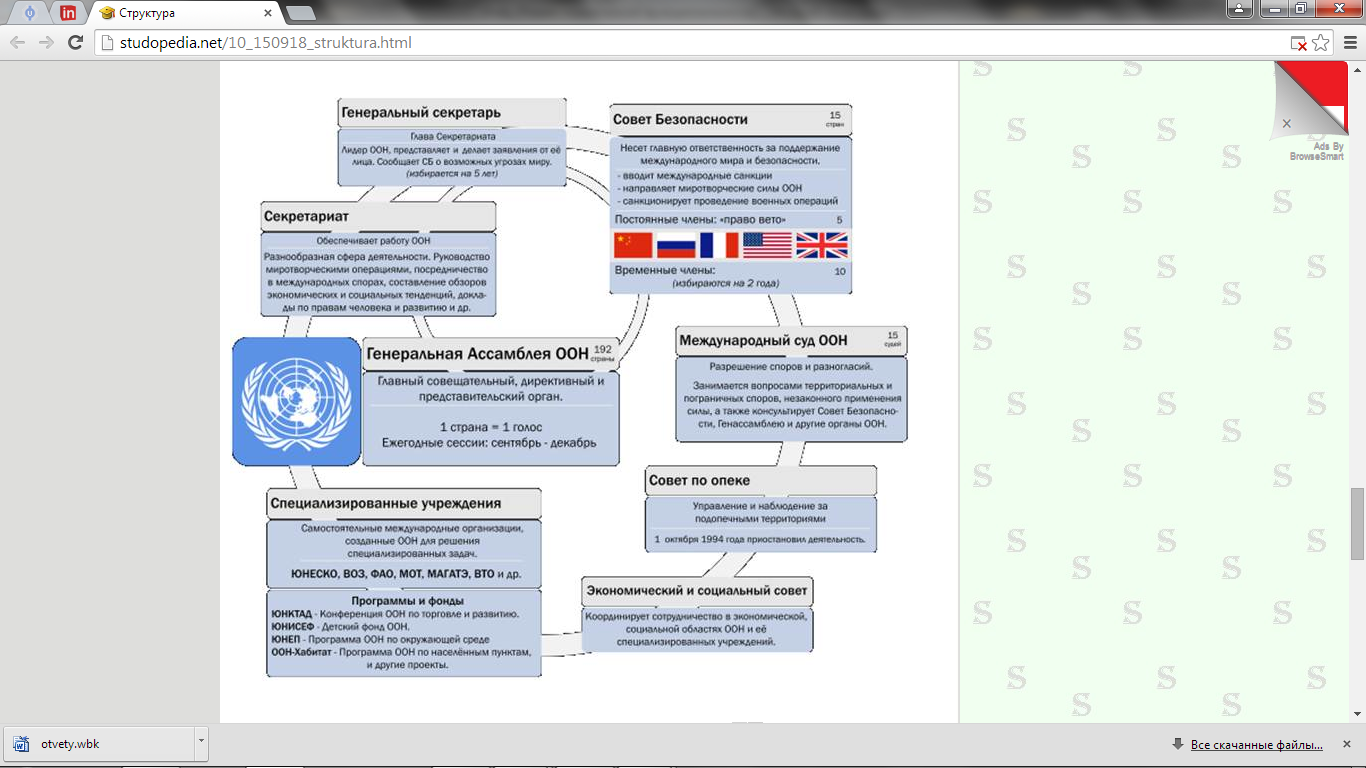Click the United Kingdom flag
Viewport: 1366px width, 768px height.
821,245
